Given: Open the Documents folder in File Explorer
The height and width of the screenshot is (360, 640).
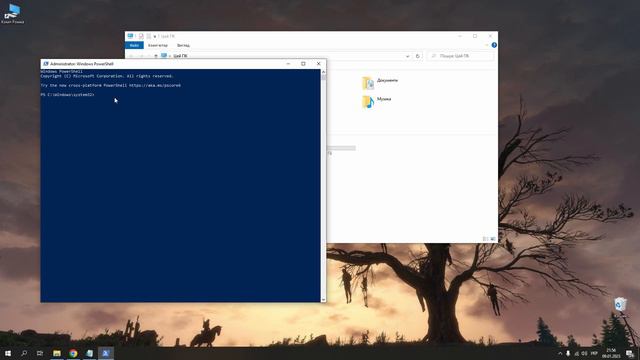Looking at the screenshot, I should tap(380, 82).
